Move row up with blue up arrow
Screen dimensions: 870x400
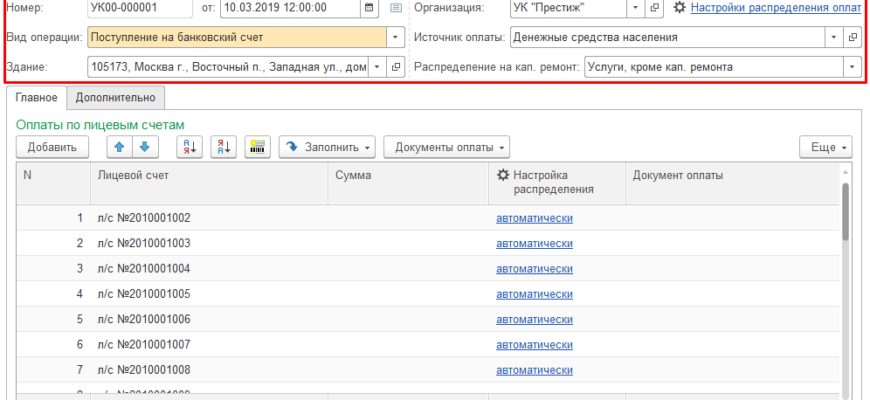point(119,147)
